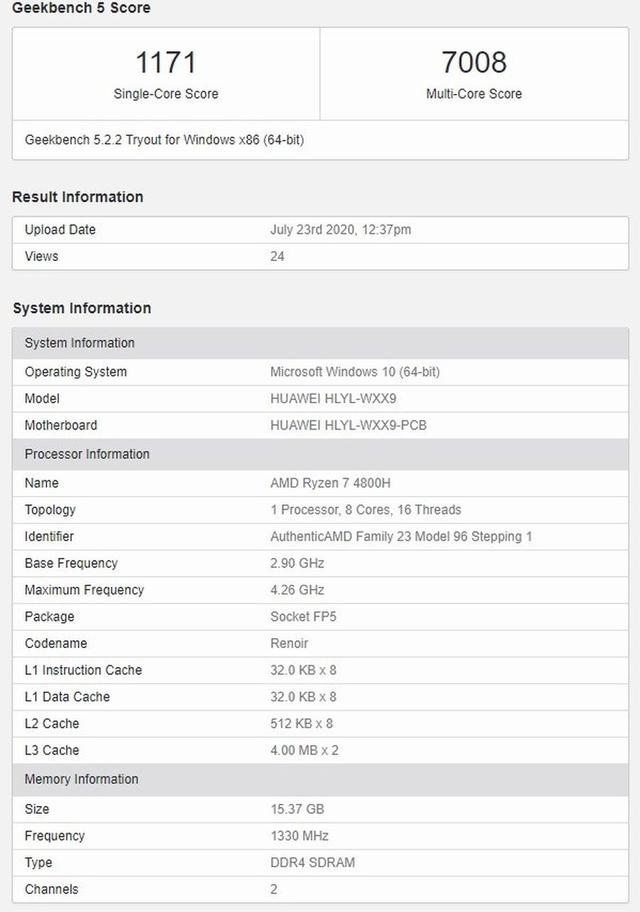
Task: Click the DDR4 SDRAM memory type
Action: pos(312,862)
